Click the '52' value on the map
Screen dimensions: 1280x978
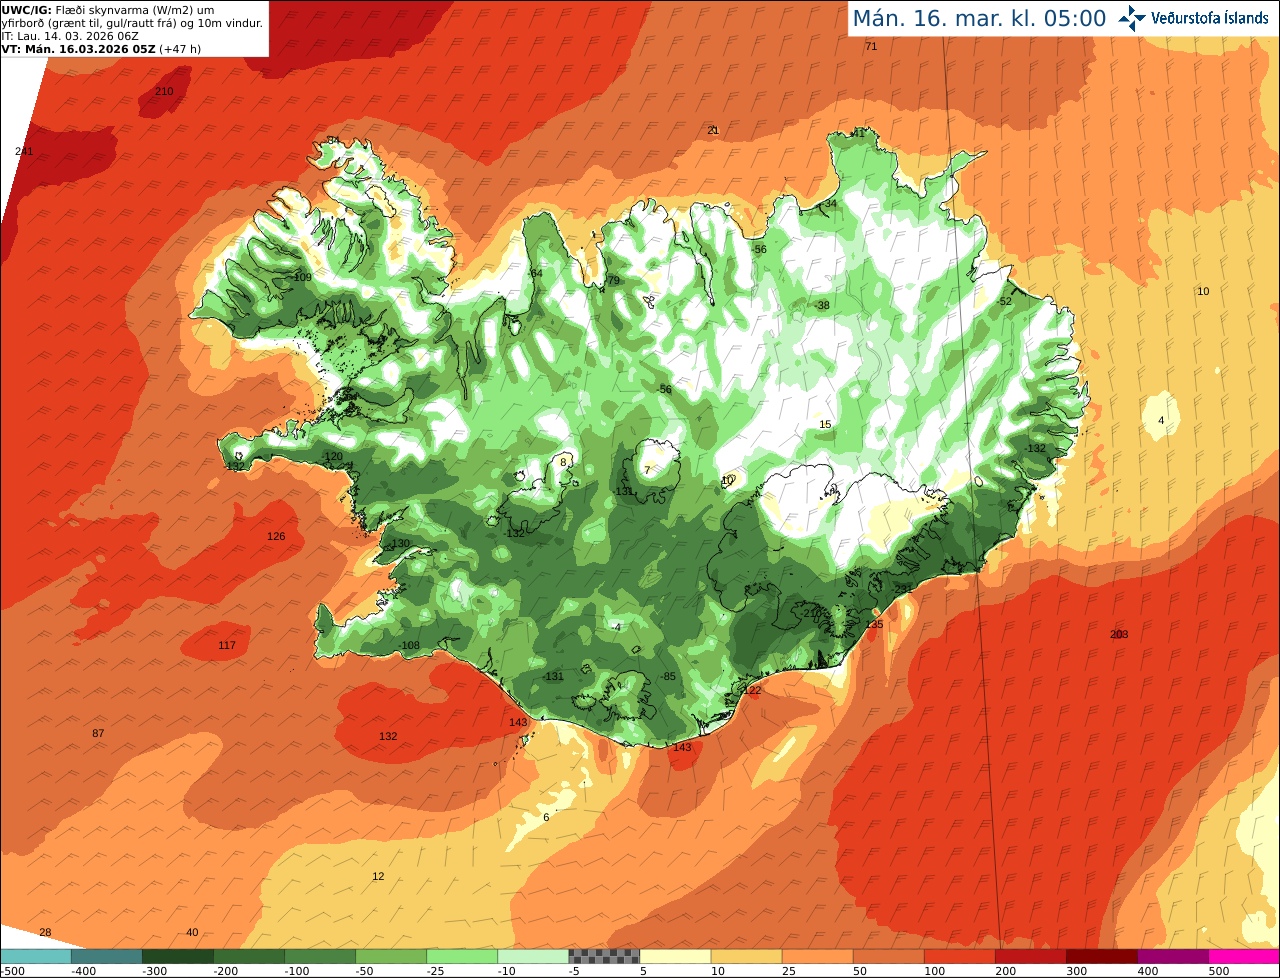(1006, 301)
